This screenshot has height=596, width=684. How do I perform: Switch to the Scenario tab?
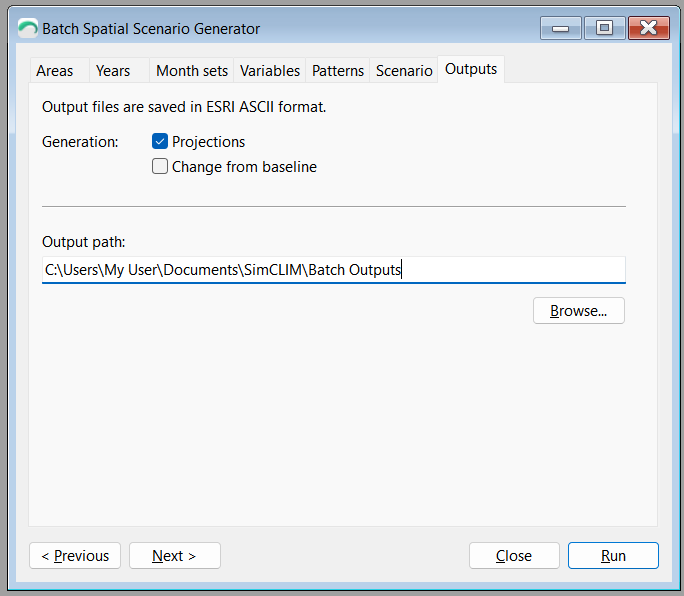pyautogui.click(x=404, y=71)
